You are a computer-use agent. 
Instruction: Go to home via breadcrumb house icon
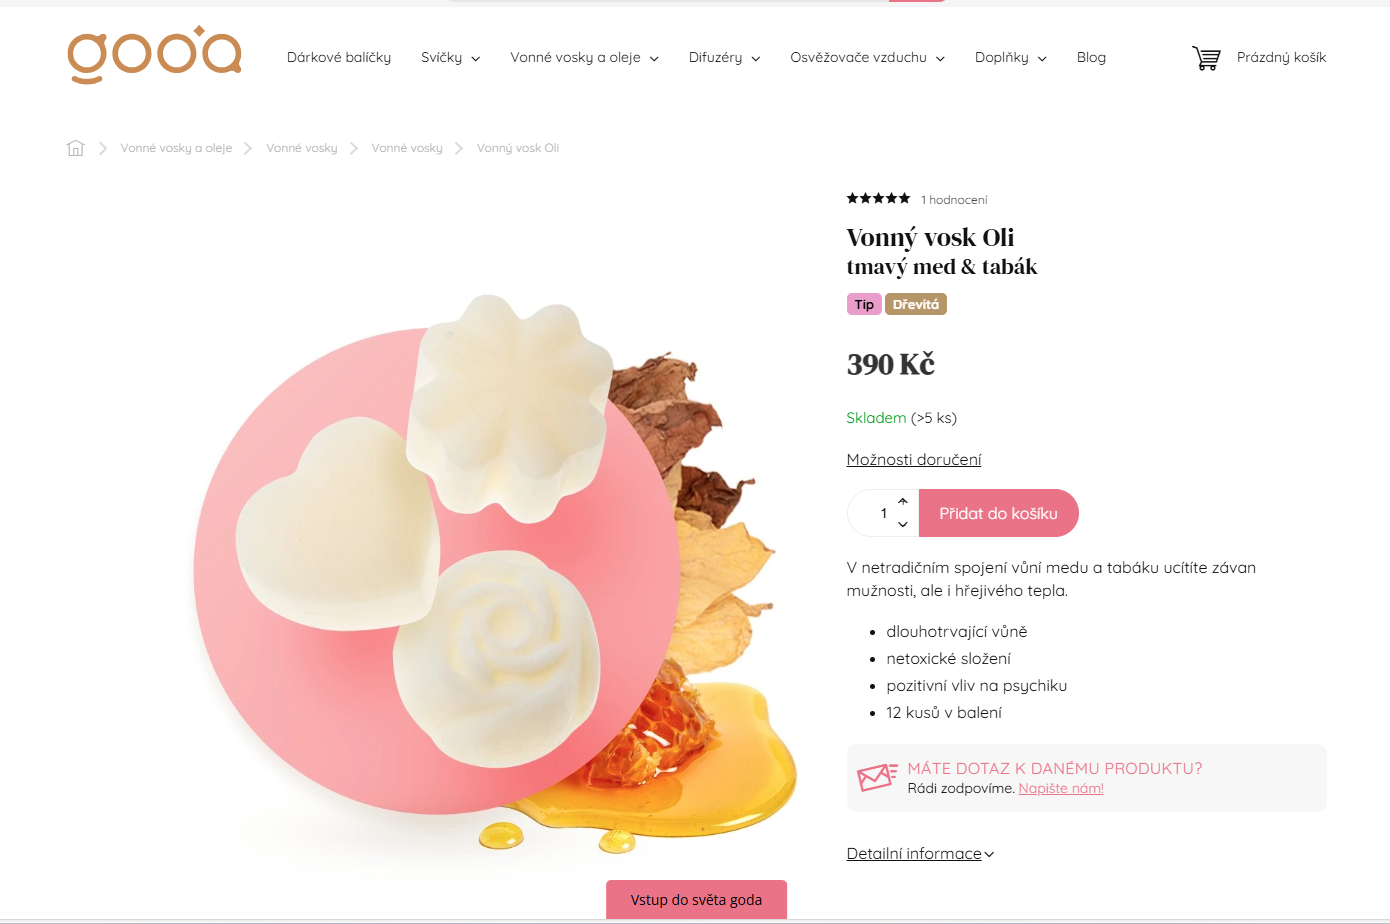[x=76, y=148]
